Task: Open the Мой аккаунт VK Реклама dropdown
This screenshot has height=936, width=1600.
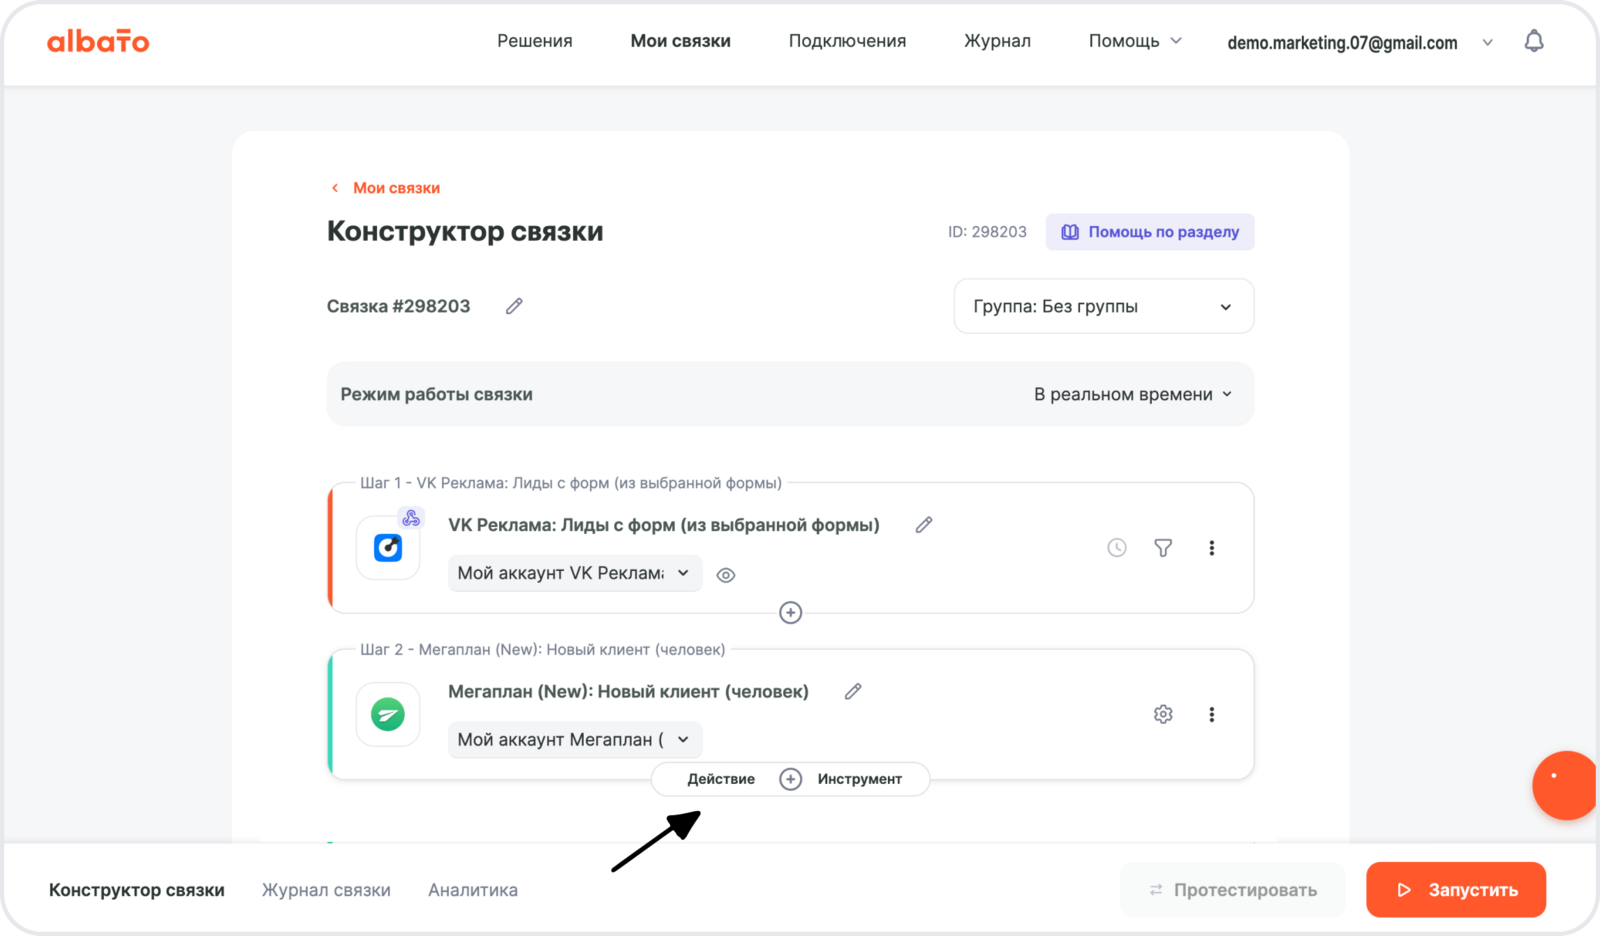Action: pyautogui.click(x=574, y=573)
